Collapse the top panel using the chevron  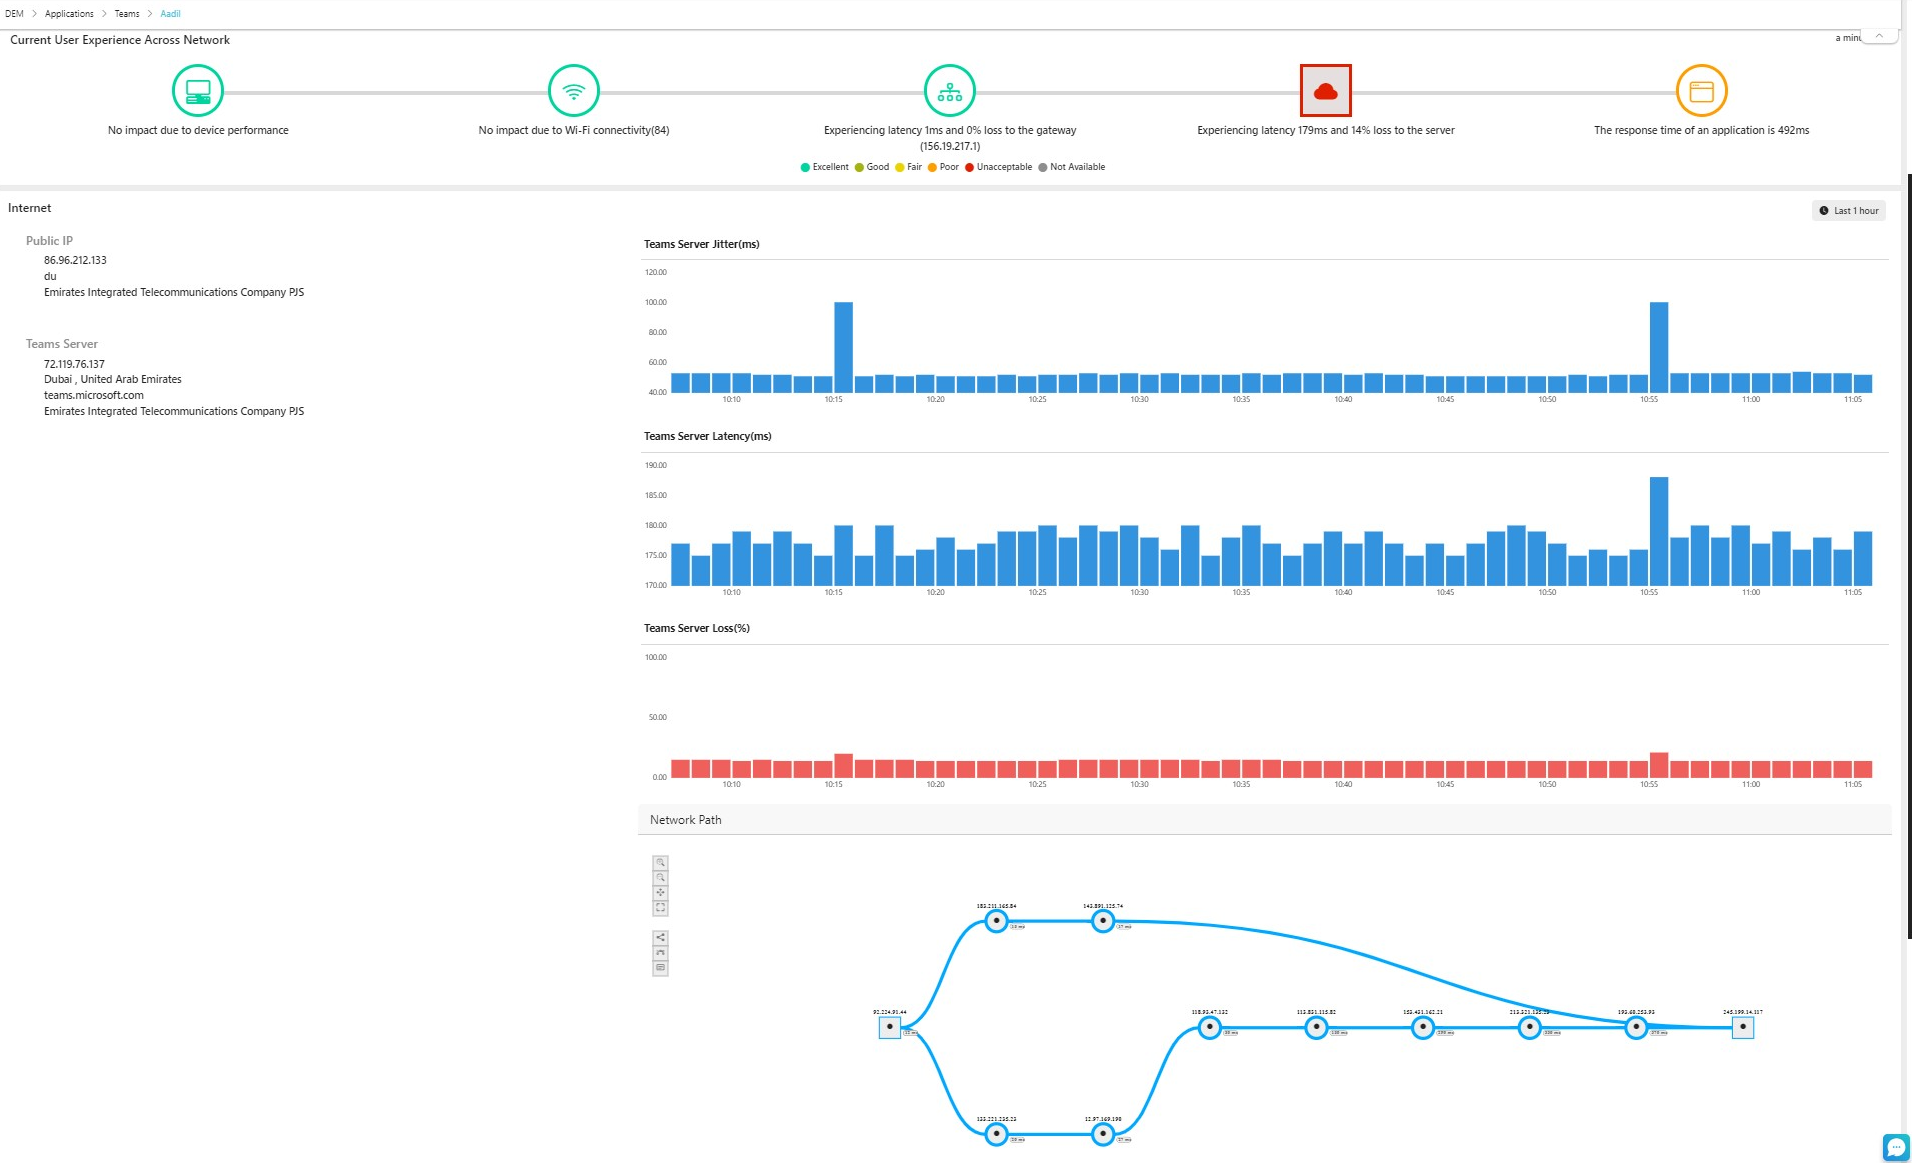pyautogui.click(x=1879, y=36)
